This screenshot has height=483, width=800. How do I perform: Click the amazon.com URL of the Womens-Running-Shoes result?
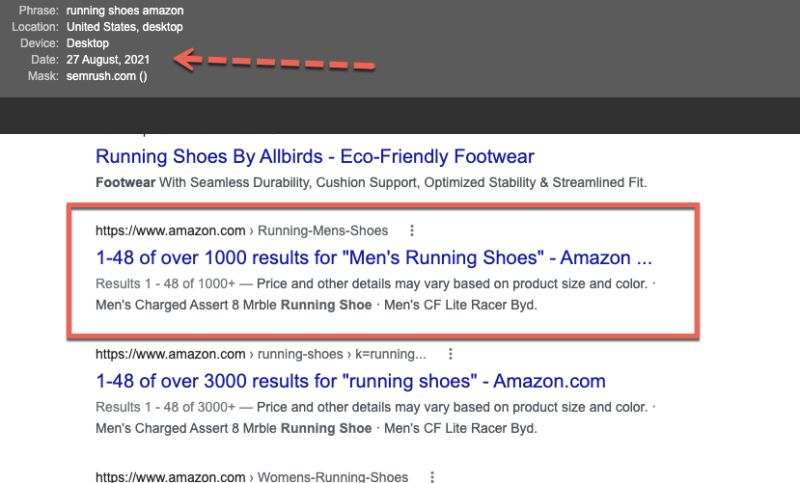click(x=170, y=476)
